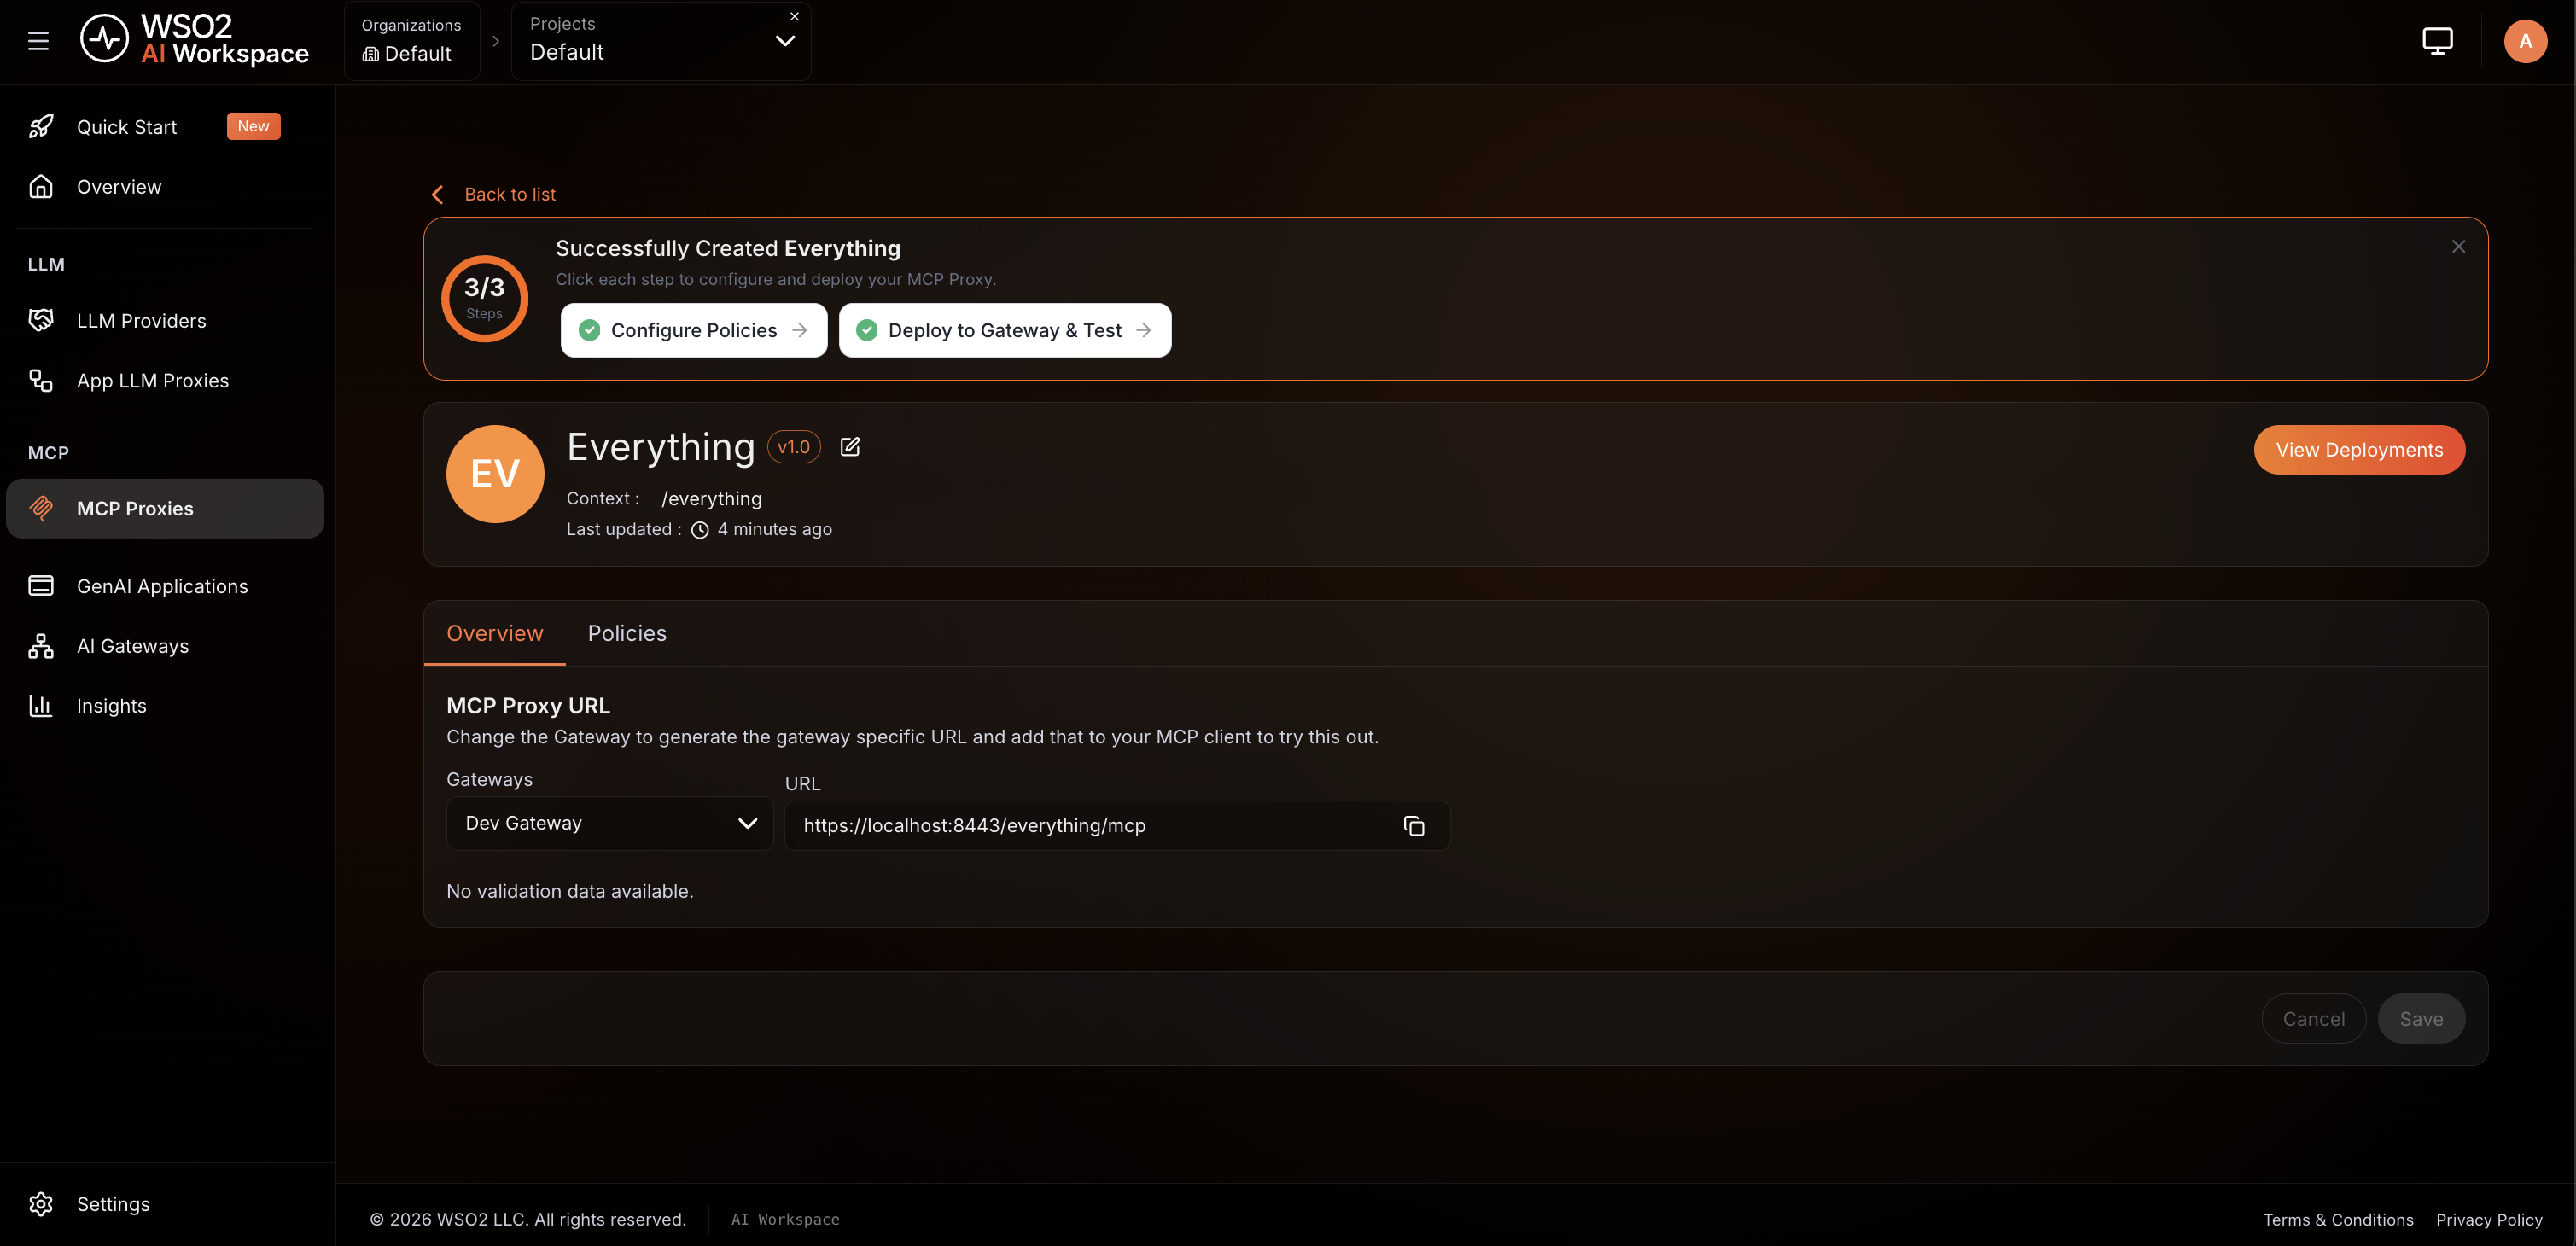Image resolution: width=2576 pixels, height=1246 pixels.
Task: Click the Configure Policies green checkmark
Action: [x=590, y=330]
